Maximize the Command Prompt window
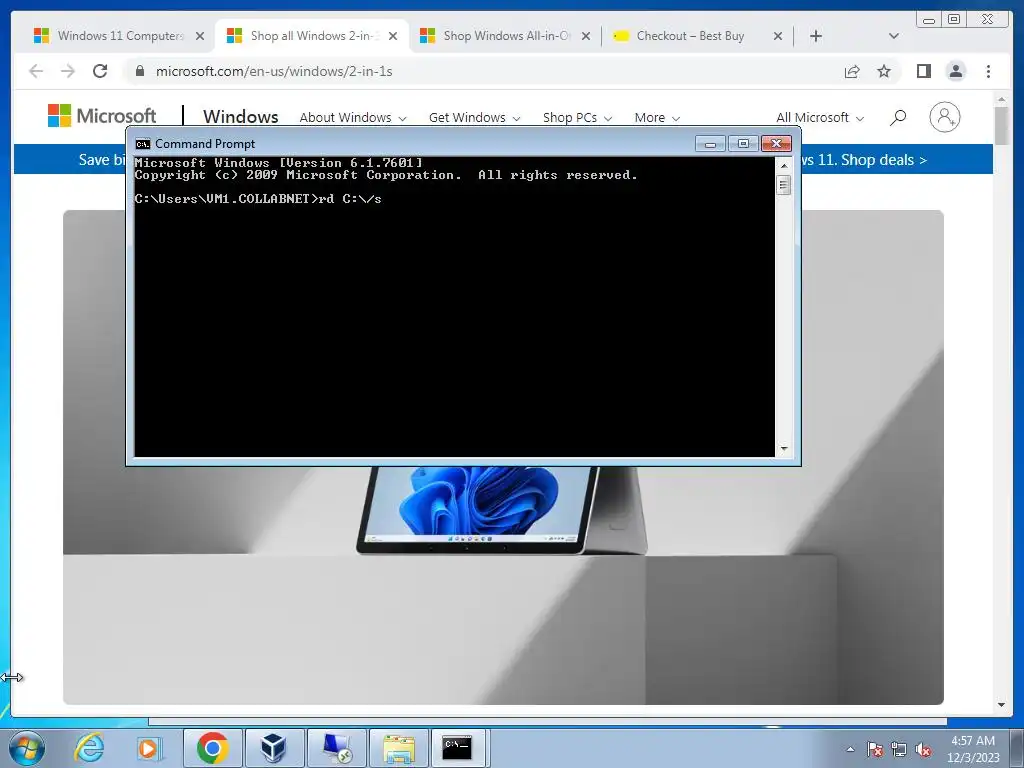This screenshot has height=768, width=1024. [743, 144]
